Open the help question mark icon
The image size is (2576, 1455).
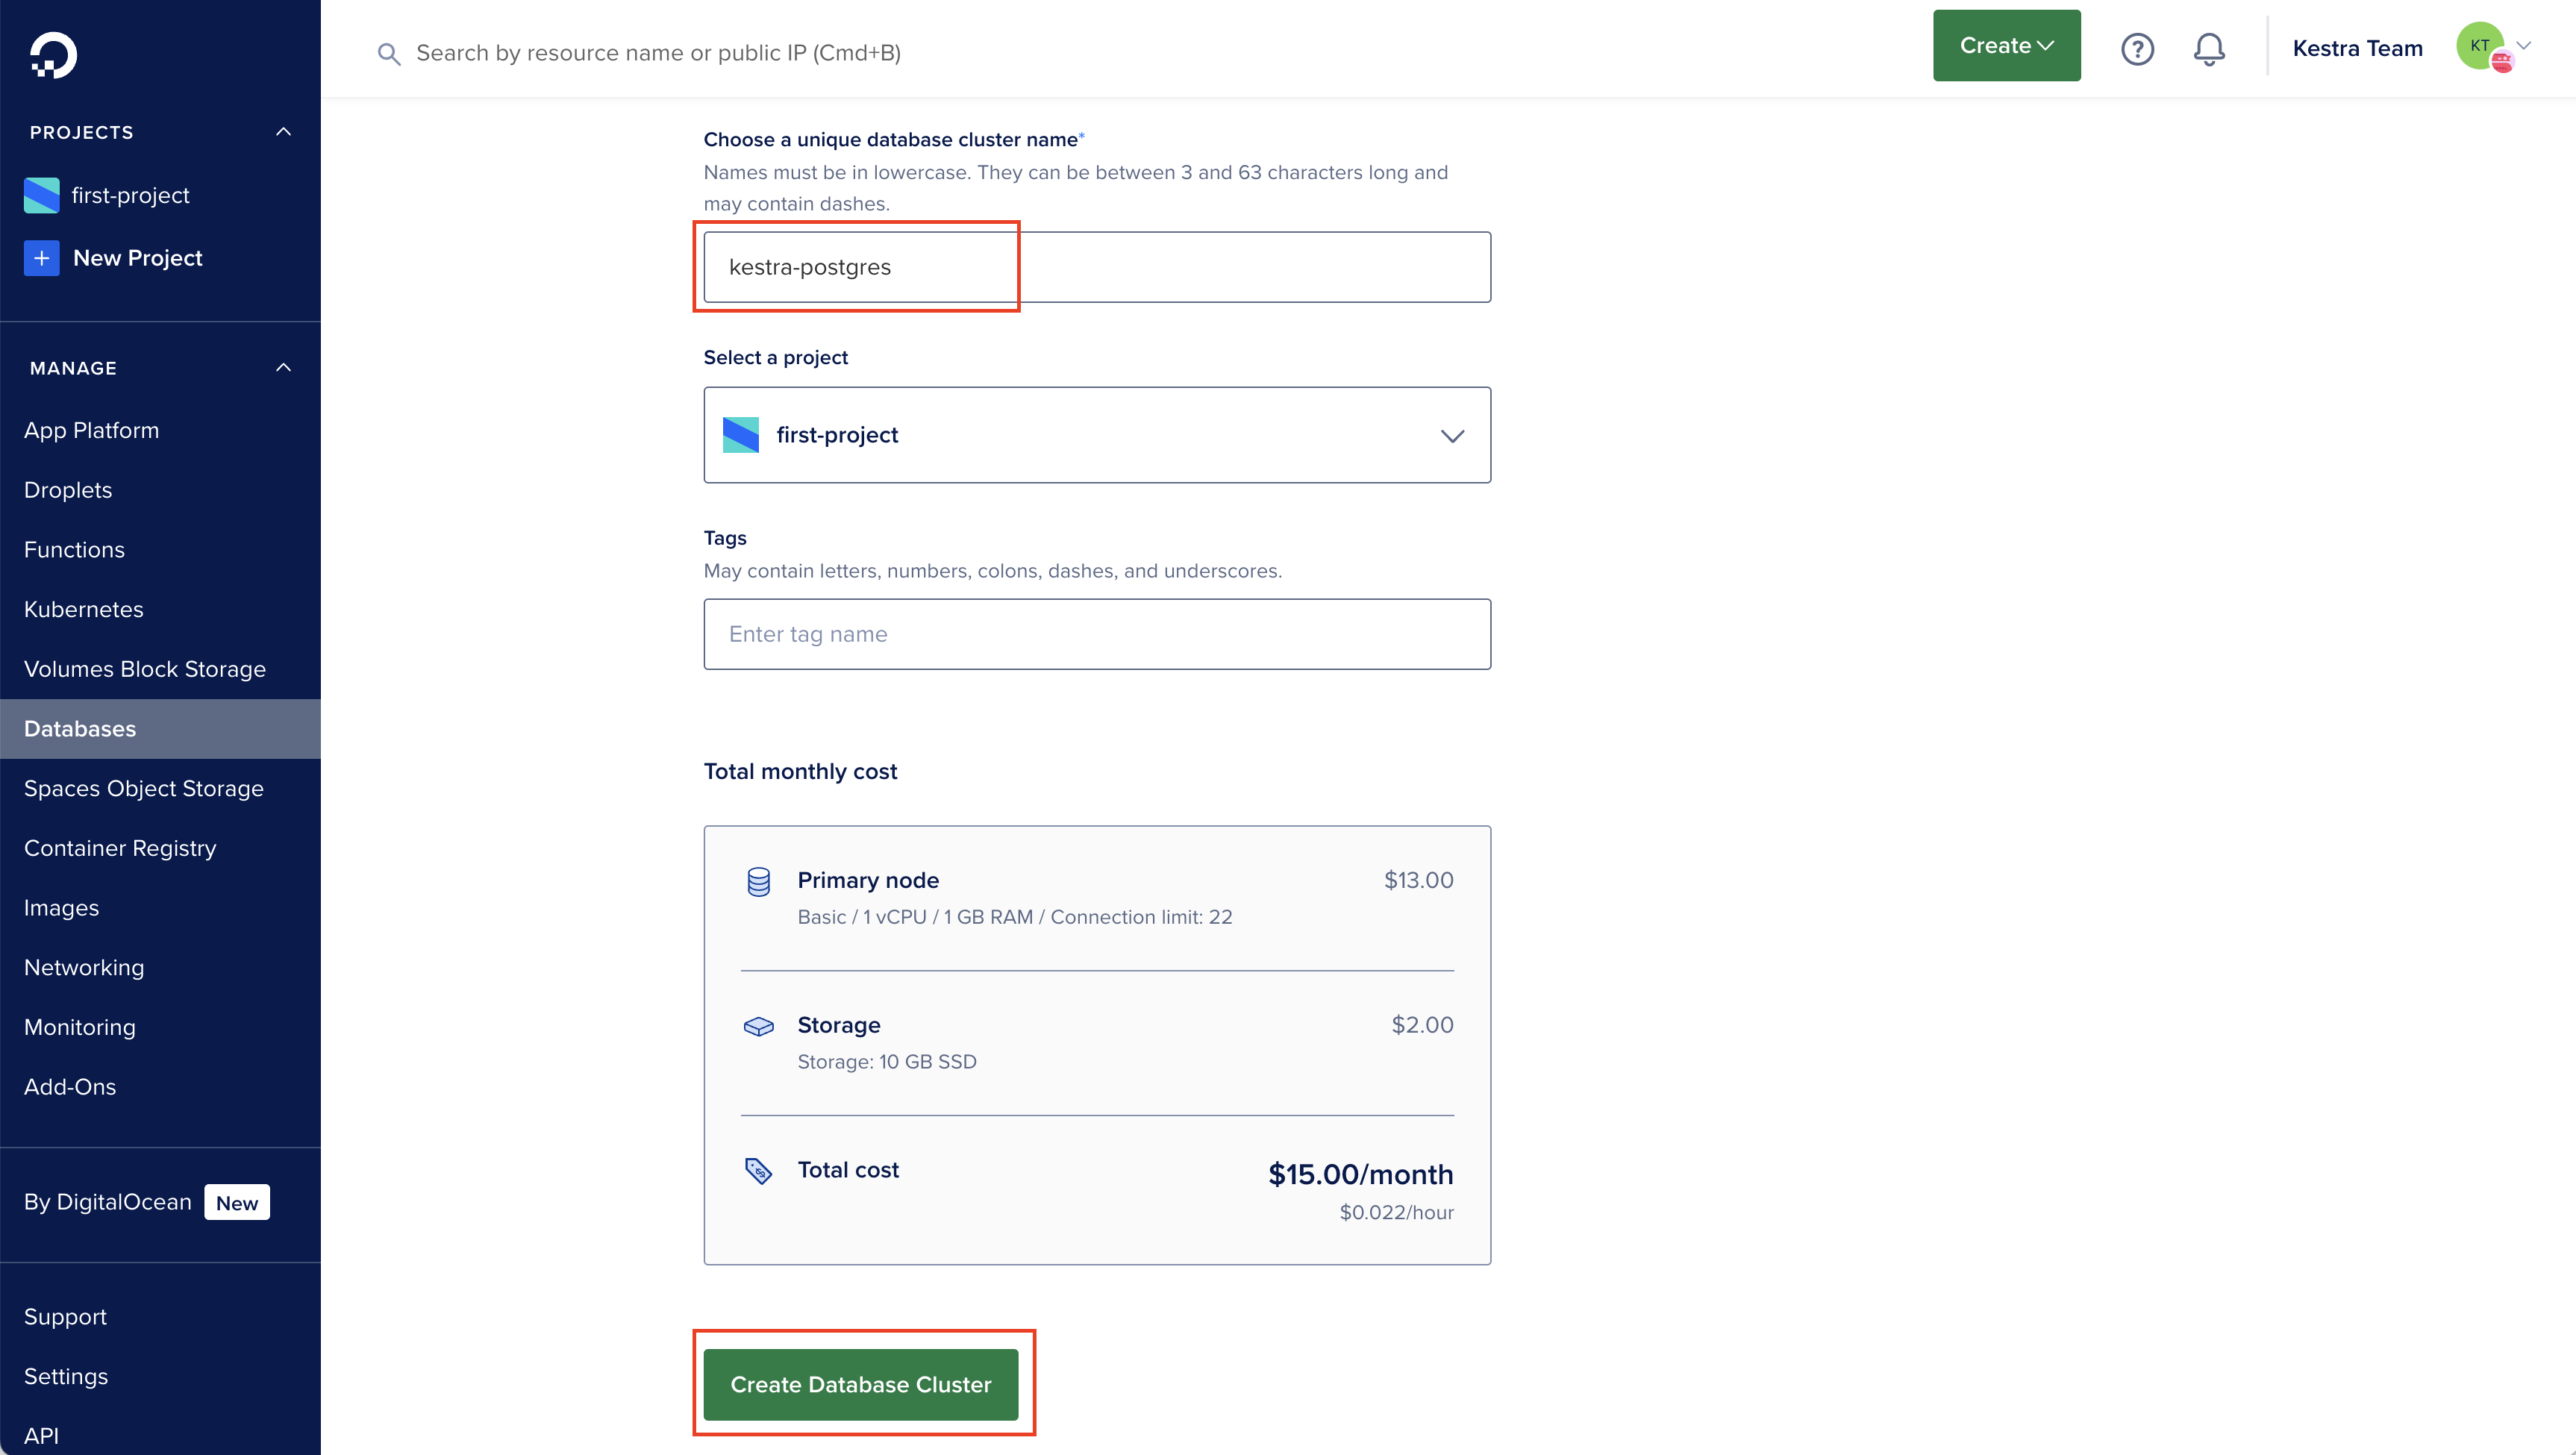pos(2137,49)
